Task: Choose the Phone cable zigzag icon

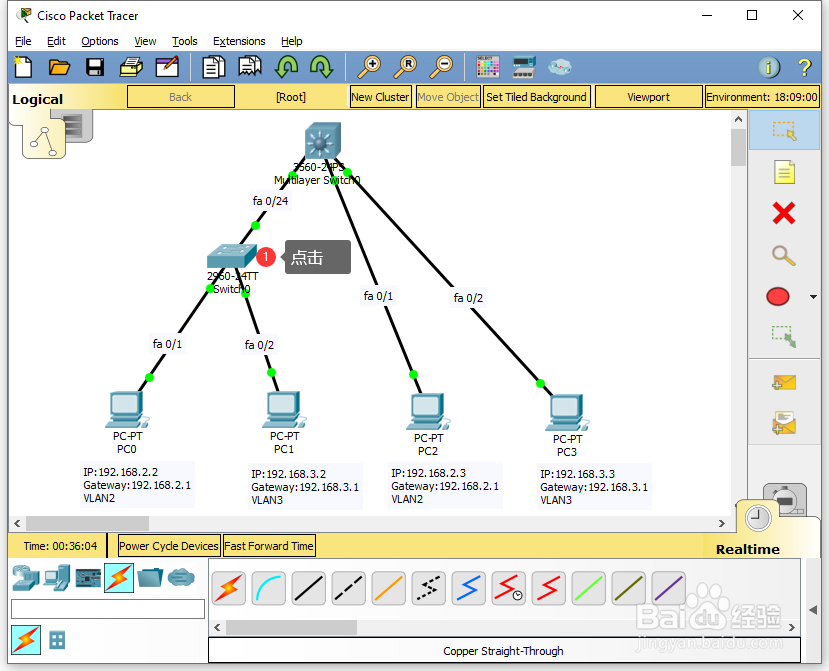Action: (x=429, y=589)
